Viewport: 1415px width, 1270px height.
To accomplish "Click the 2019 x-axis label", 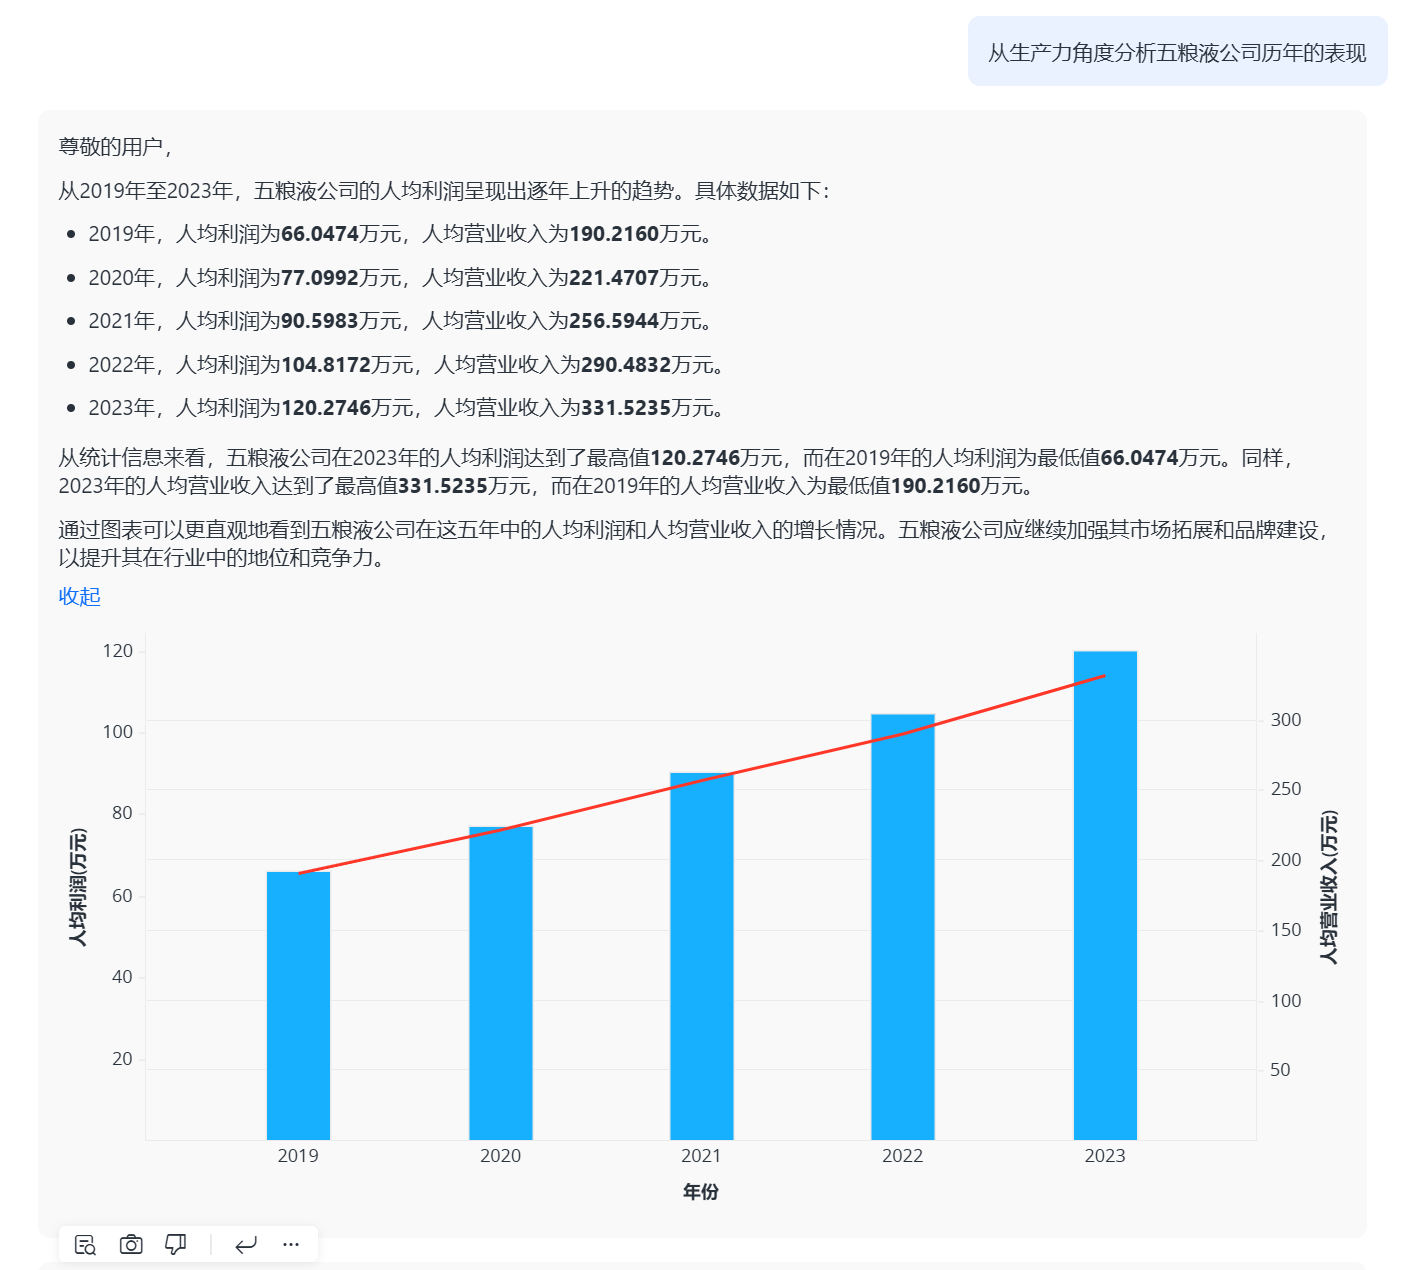I will tap(298, 1156).
